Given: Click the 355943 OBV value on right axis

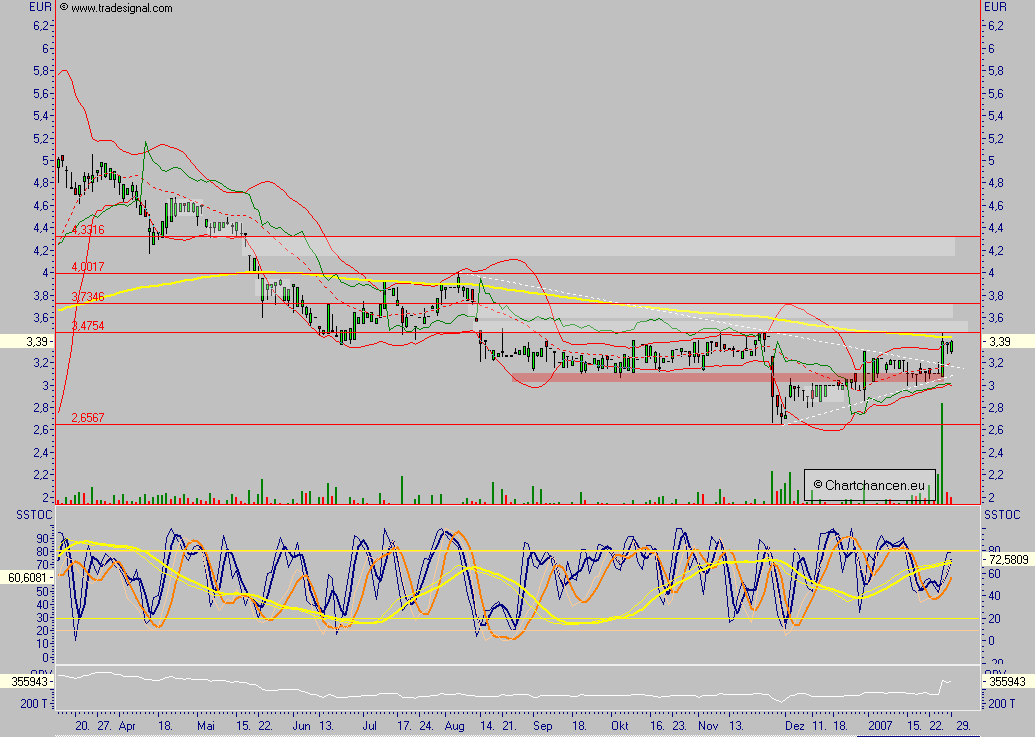Looking at the screenshot, I should pyautogui.click(x=1007, y=681).
